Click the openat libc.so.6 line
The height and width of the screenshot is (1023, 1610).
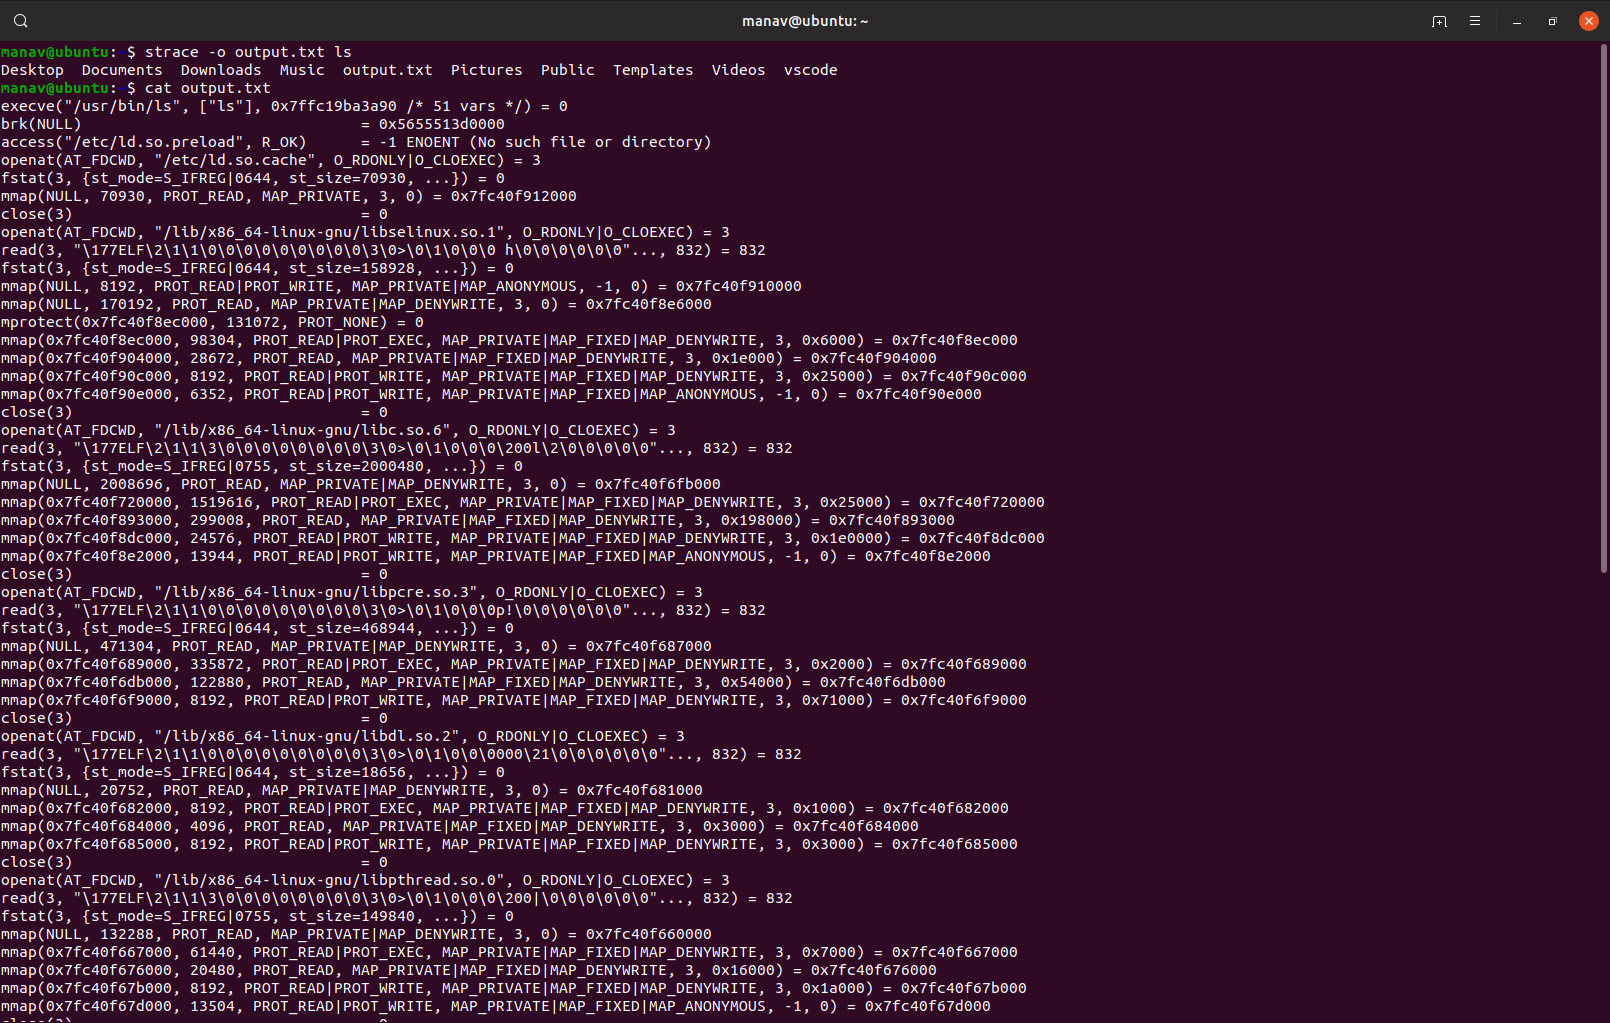(x=338, y=430)
